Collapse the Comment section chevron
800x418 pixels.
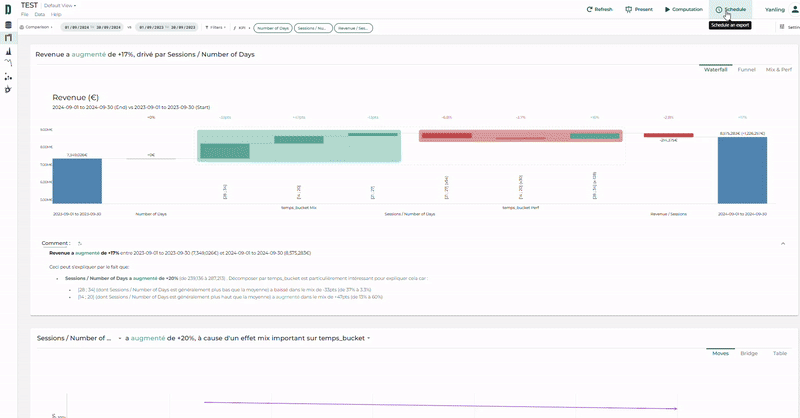pyautogui.click(x=783, y=243)
